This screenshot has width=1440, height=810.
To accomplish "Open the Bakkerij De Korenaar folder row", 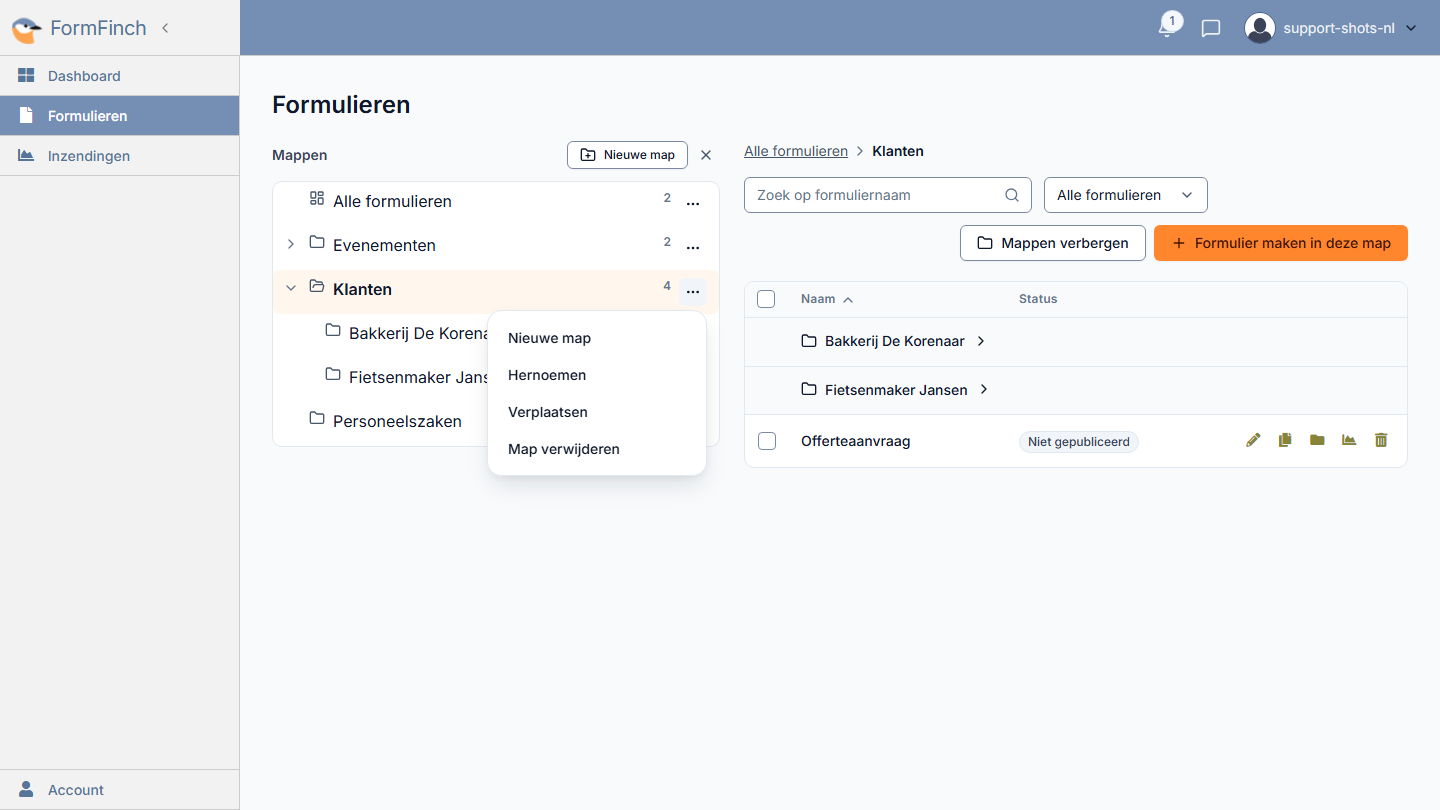I will click(x=1076, y=342).
